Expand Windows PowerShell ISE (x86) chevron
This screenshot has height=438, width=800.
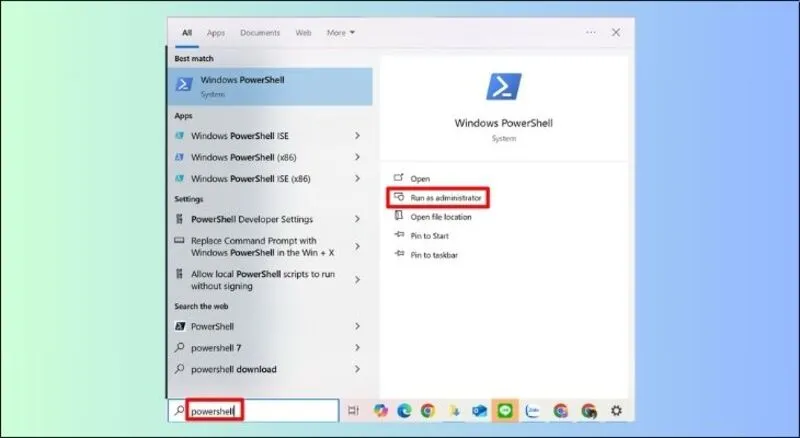pos(357,179)
